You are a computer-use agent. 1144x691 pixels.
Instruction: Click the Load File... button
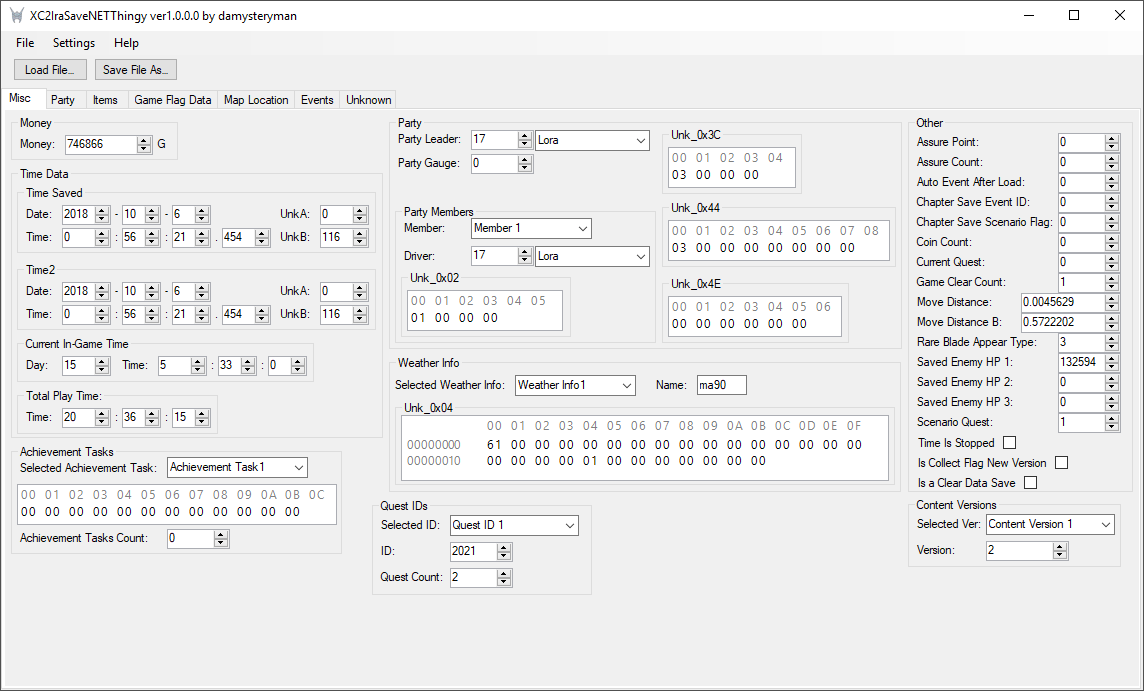(50, 70)
